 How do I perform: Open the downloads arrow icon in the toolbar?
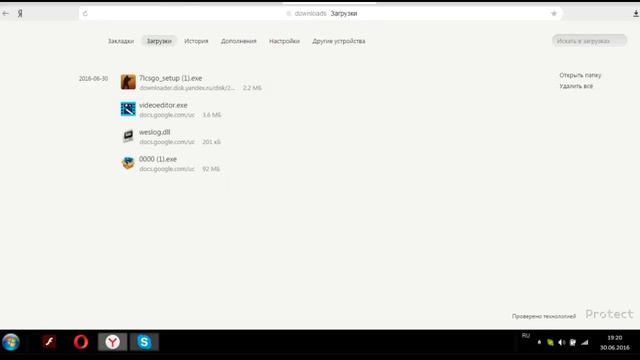pyautogui.click(x=636, y=13)
